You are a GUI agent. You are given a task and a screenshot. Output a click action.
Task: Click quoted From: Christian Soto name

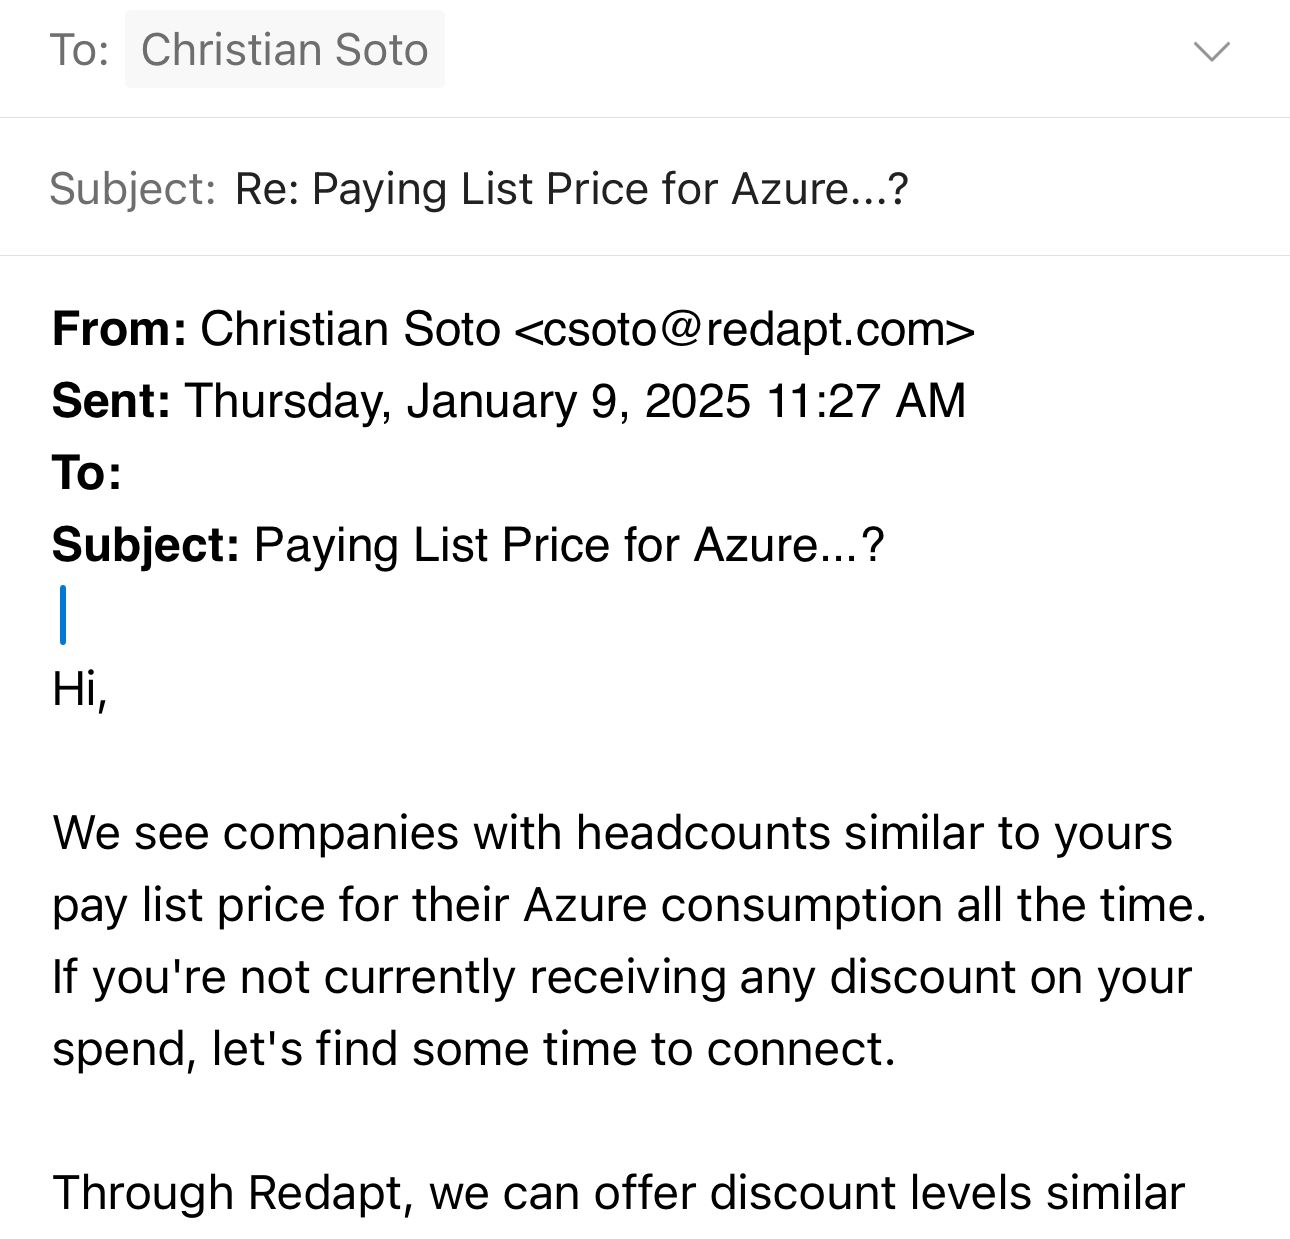click(x=350, y=329)
